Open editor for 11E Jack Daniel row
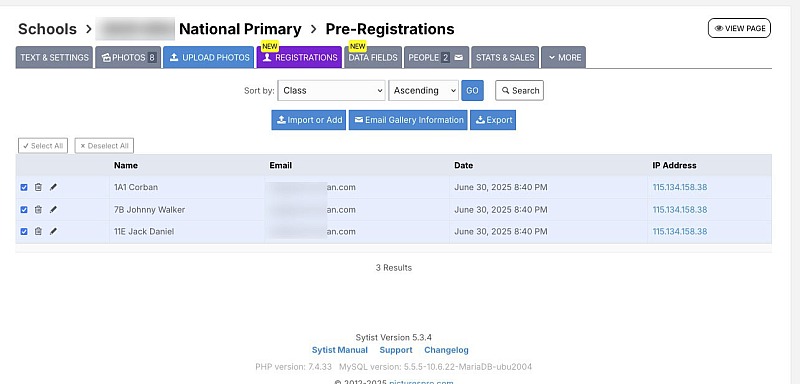This screenshot has height=384, width=800. pyautogui.click(x=53, y=232)
